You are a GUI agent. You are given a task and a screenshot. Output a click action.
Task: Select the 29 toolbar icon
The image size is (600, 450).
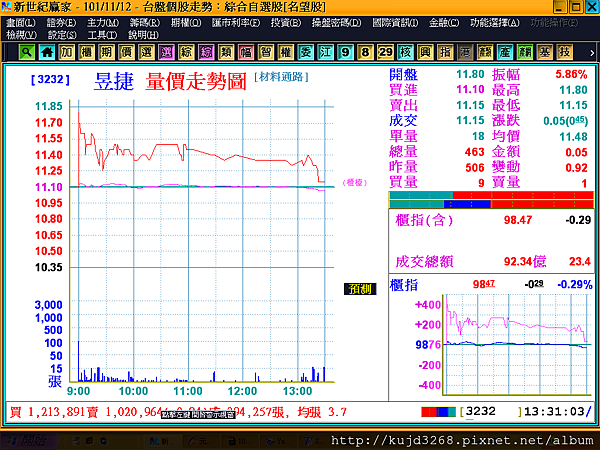point(385,52)
